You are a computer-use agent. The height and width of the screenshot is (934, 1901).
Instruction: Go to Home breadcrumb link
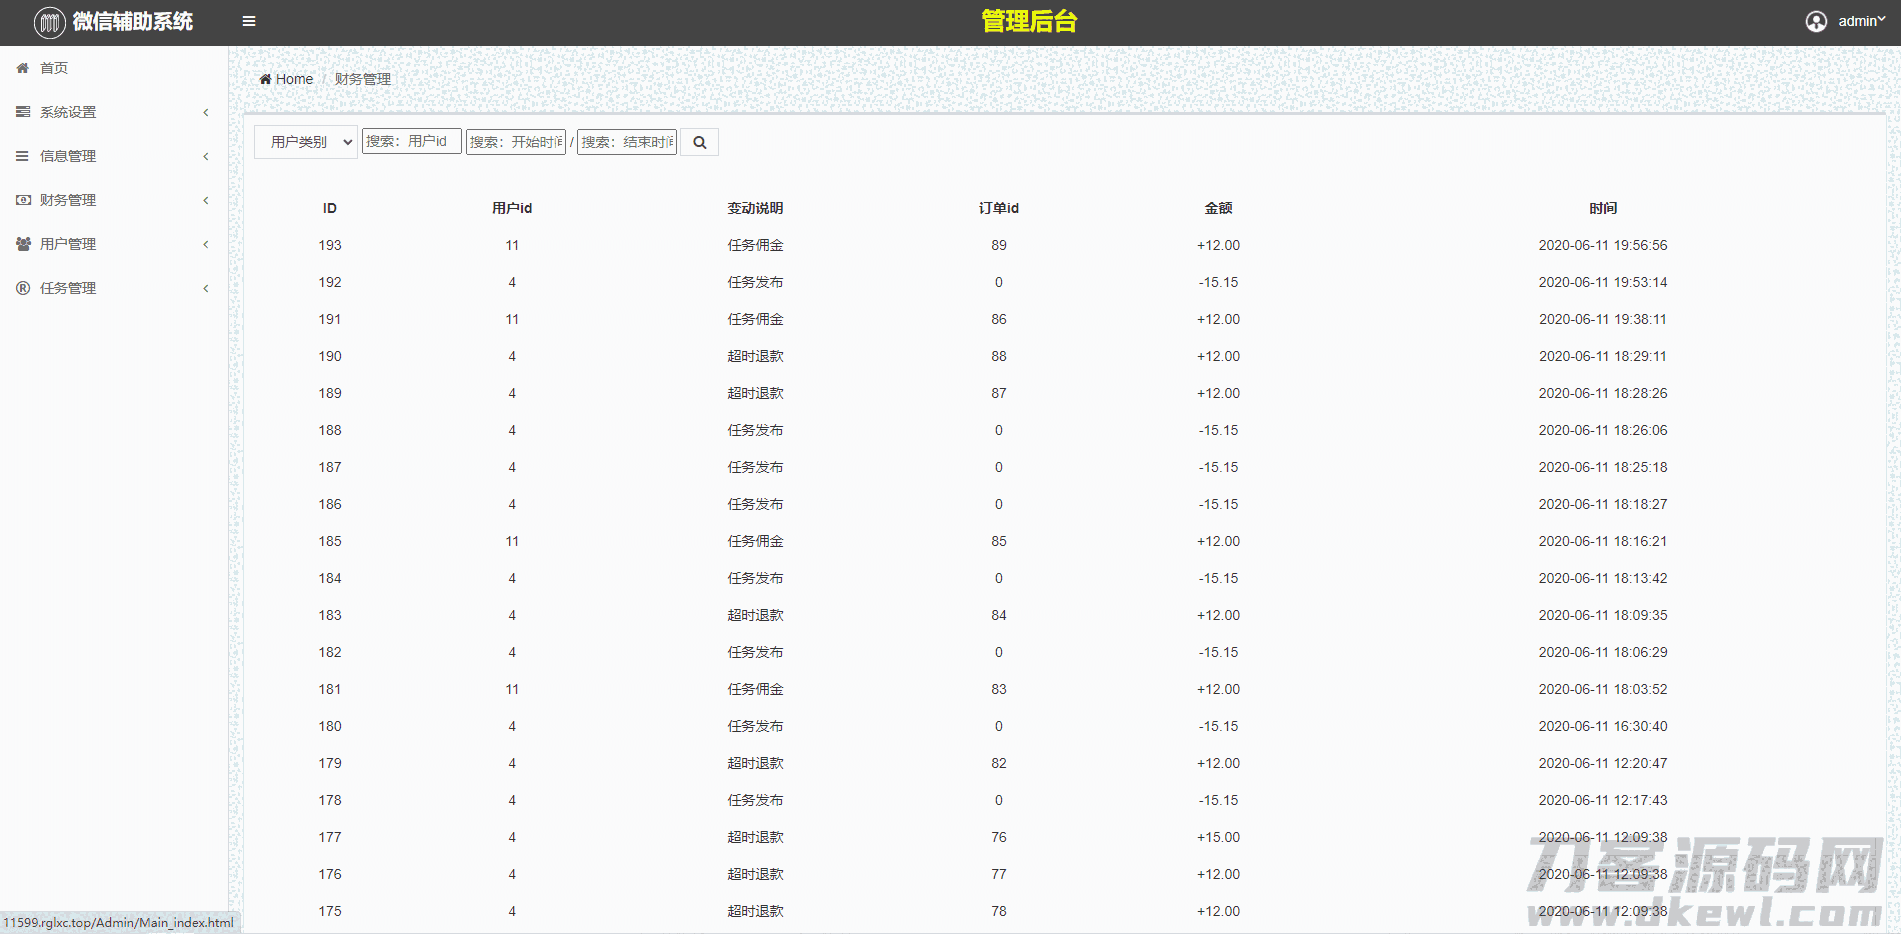293,79
